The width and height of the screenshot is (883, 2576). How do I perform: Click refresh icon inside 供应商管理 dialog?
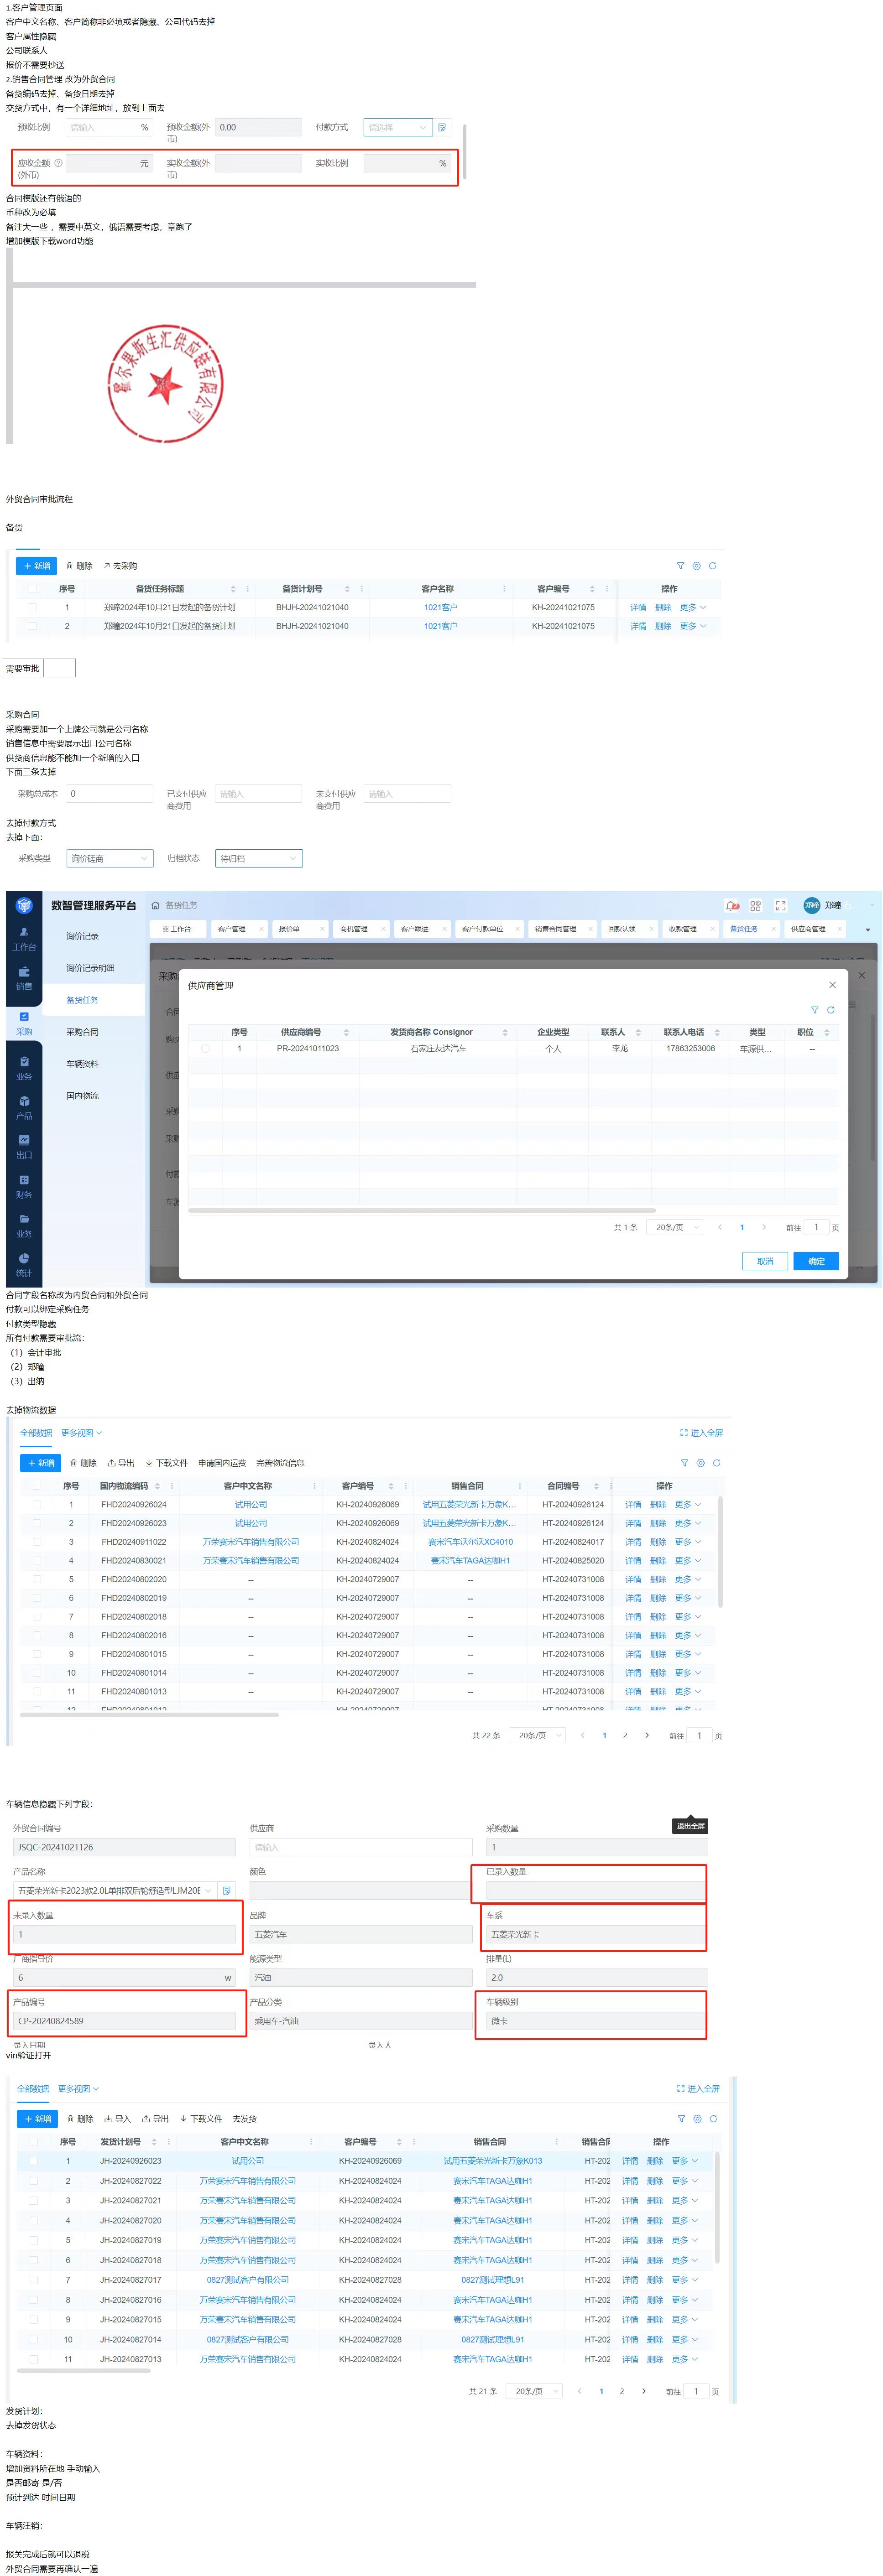pos(830,1010)
